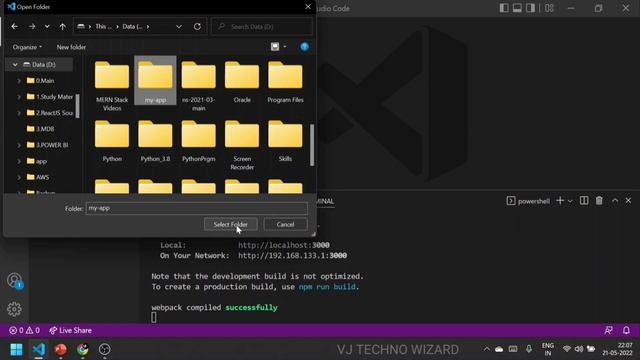Screen dimensions: 640x360
Task: Toggle VS Code primary side bar layout
Action: tap(504, 8)
